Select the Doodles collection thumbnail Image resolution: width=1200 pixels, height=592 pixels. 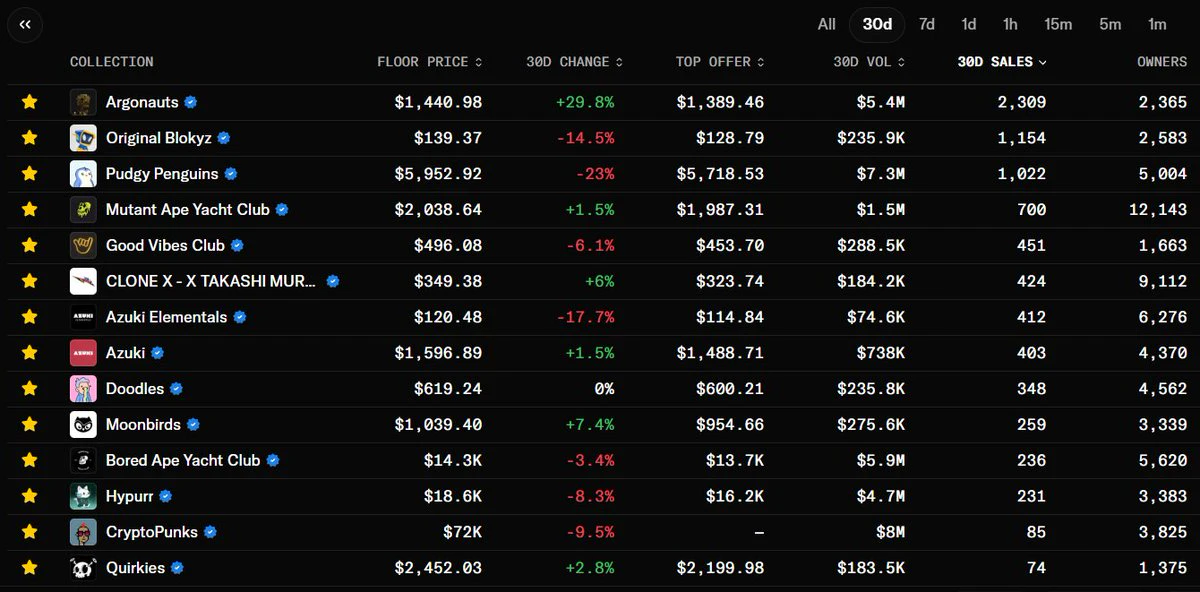coord(83,389)
